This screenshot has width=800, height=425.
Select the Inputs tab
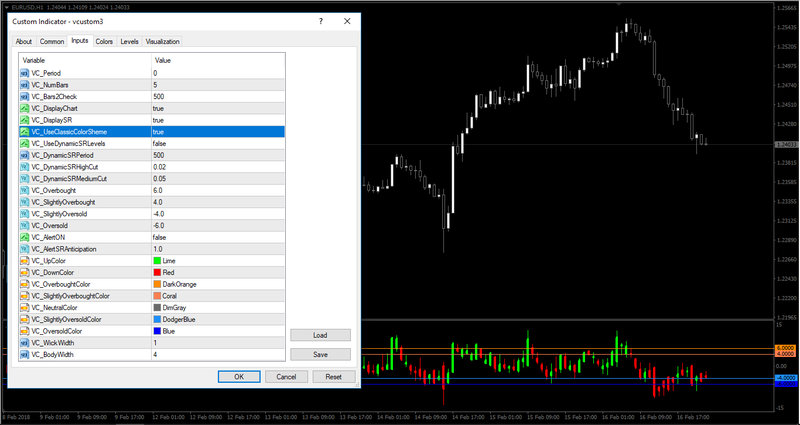[80, 40]
